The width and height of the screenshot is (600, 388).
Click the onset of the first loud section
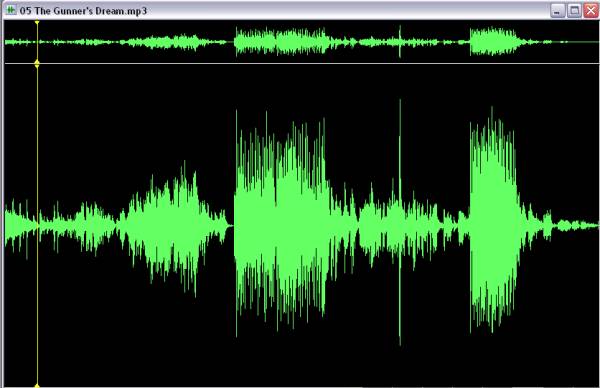(x=236, y=224)
